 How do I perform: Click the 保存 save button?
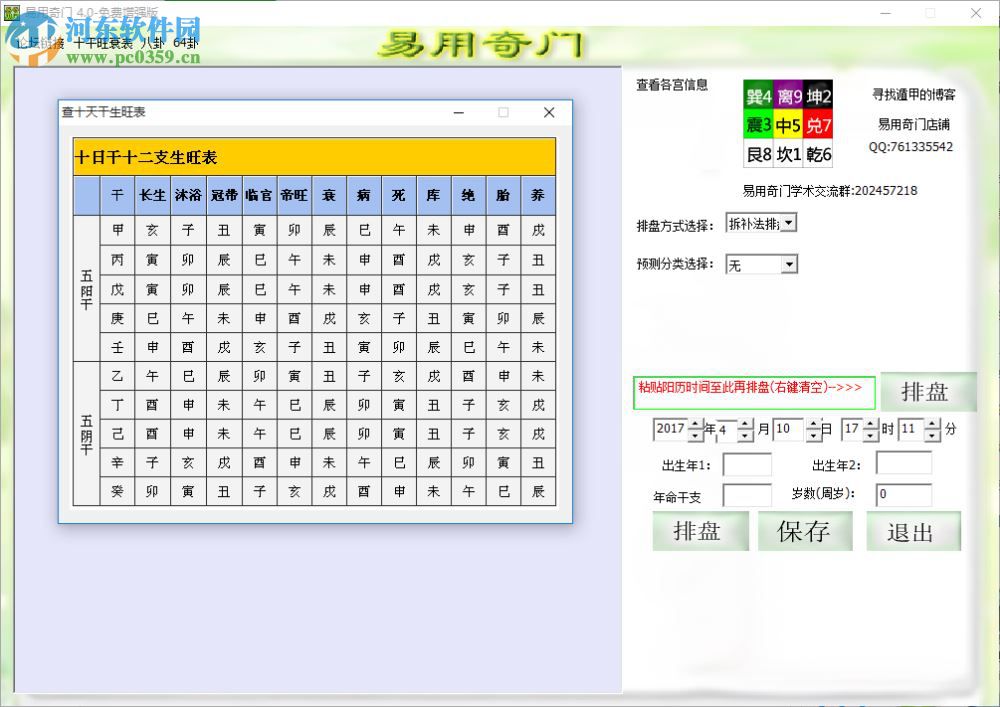804,531
